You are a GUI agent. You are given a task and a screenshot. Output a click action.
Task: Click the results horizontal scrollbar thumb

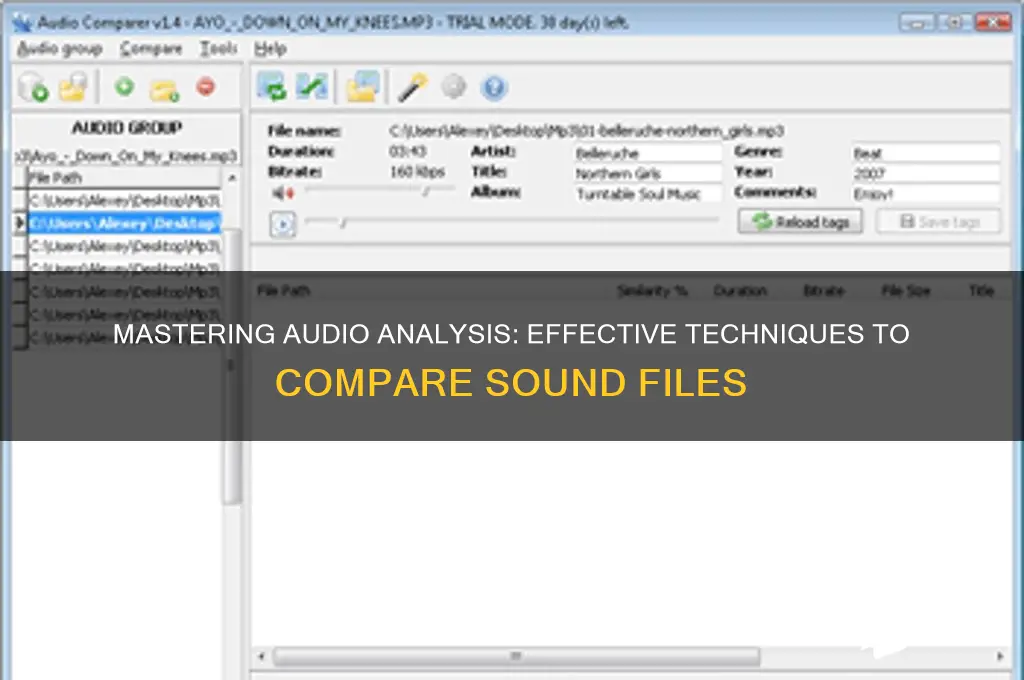516,656
